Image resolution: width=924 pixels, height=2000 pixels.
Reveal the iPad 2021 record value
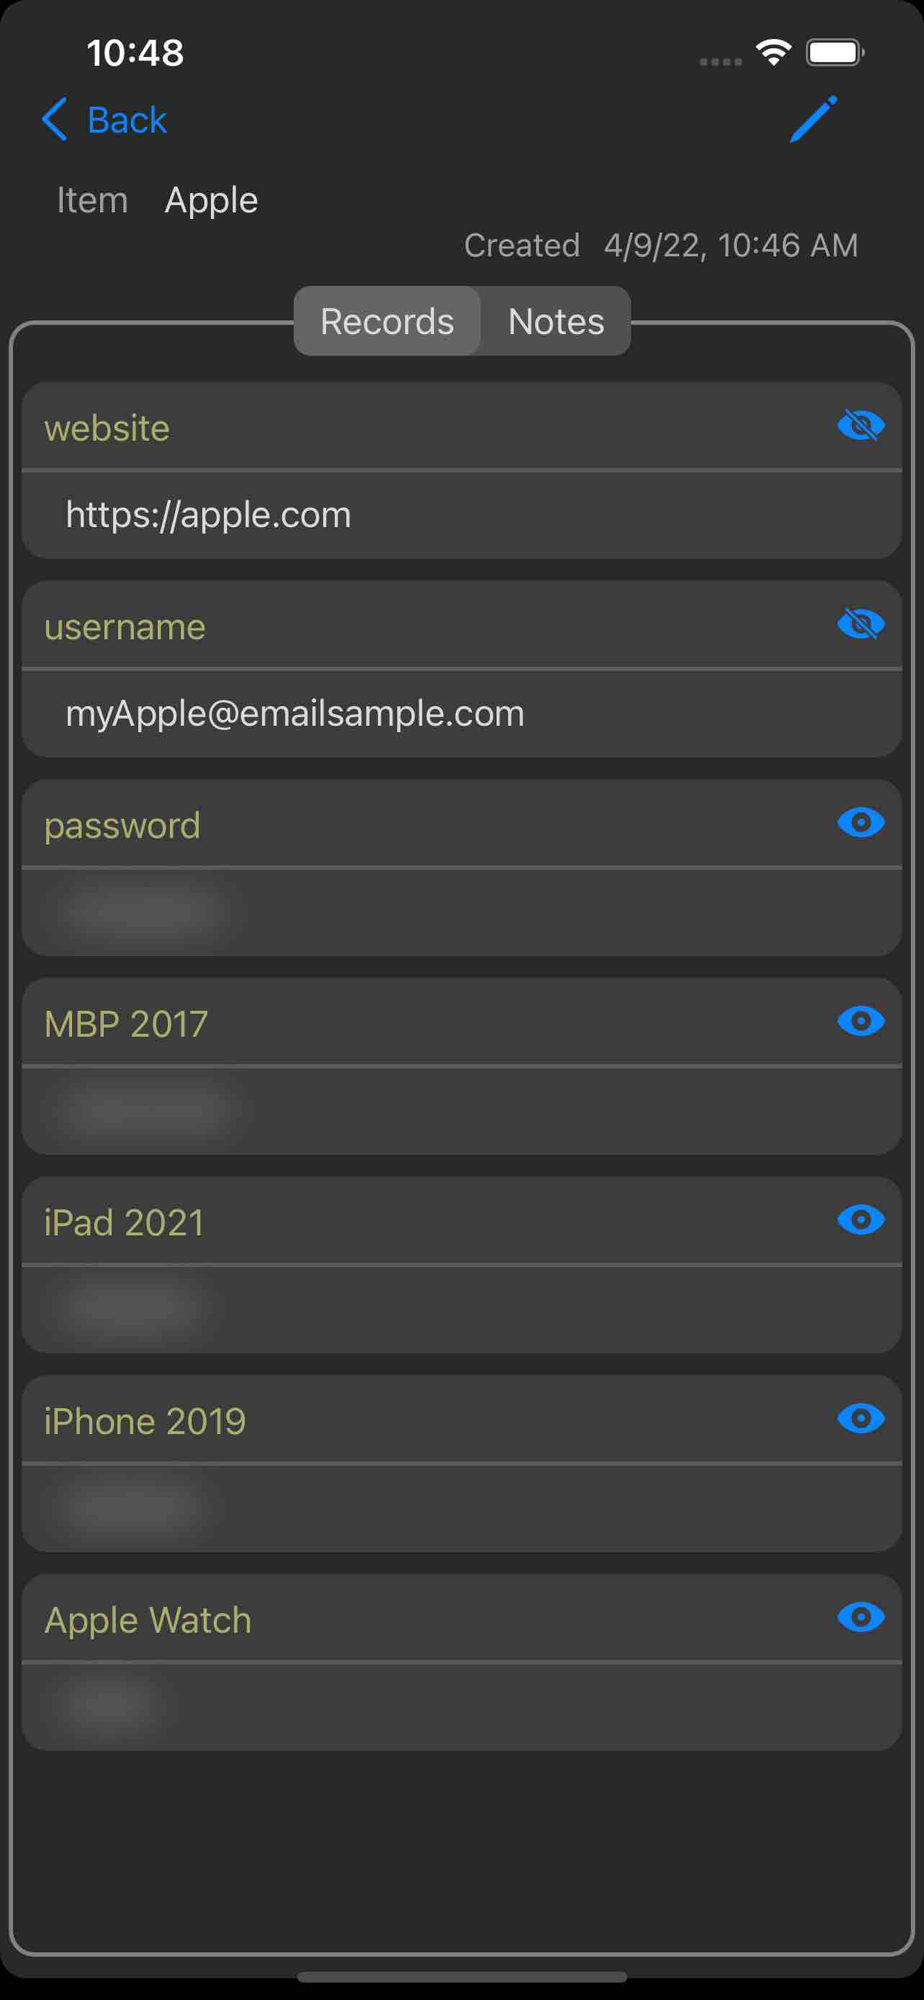click(x=860, y=1220)
